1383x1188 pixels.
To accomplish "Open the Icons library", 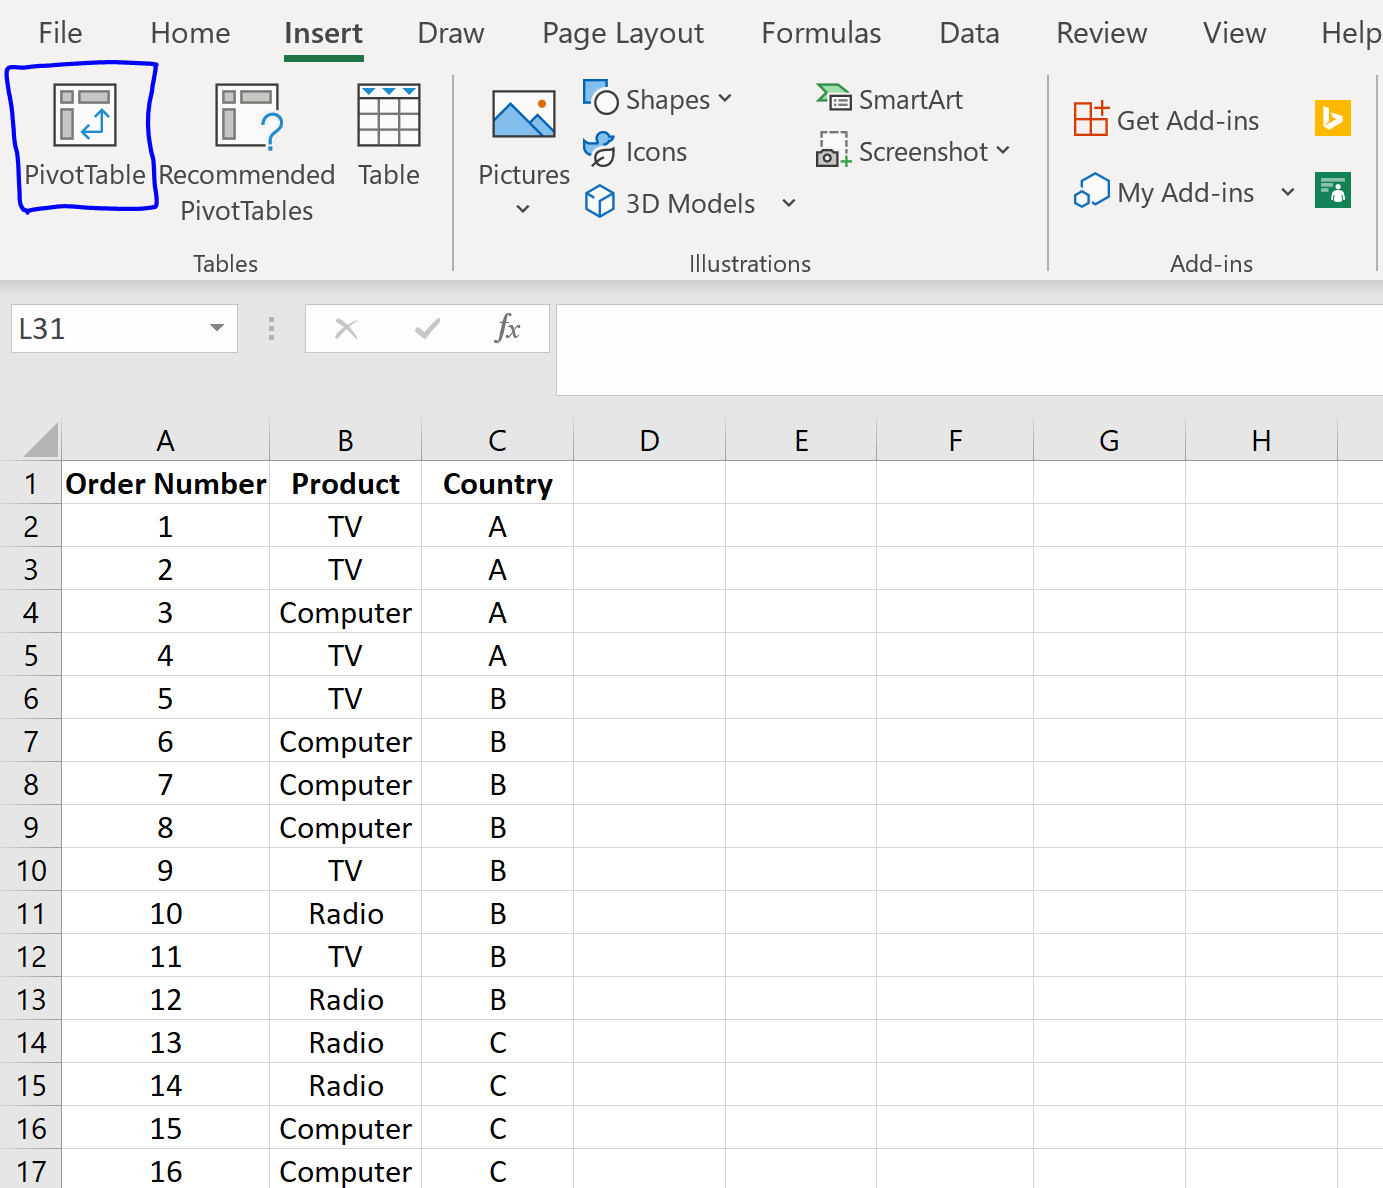I will pyautogui.click(x=635, y=151).
